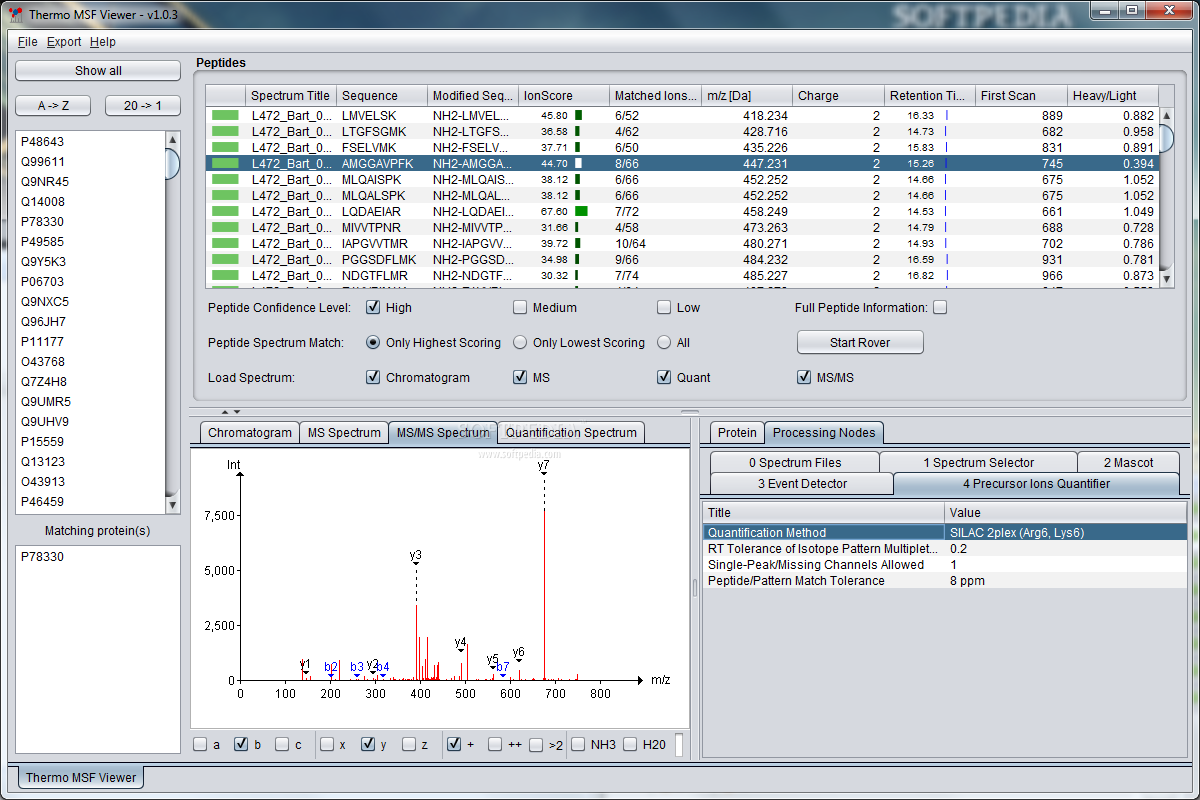This screenshot has width=1200, height=800.
Task: Toggle the >2 charge checkbox
Action: 536,744
